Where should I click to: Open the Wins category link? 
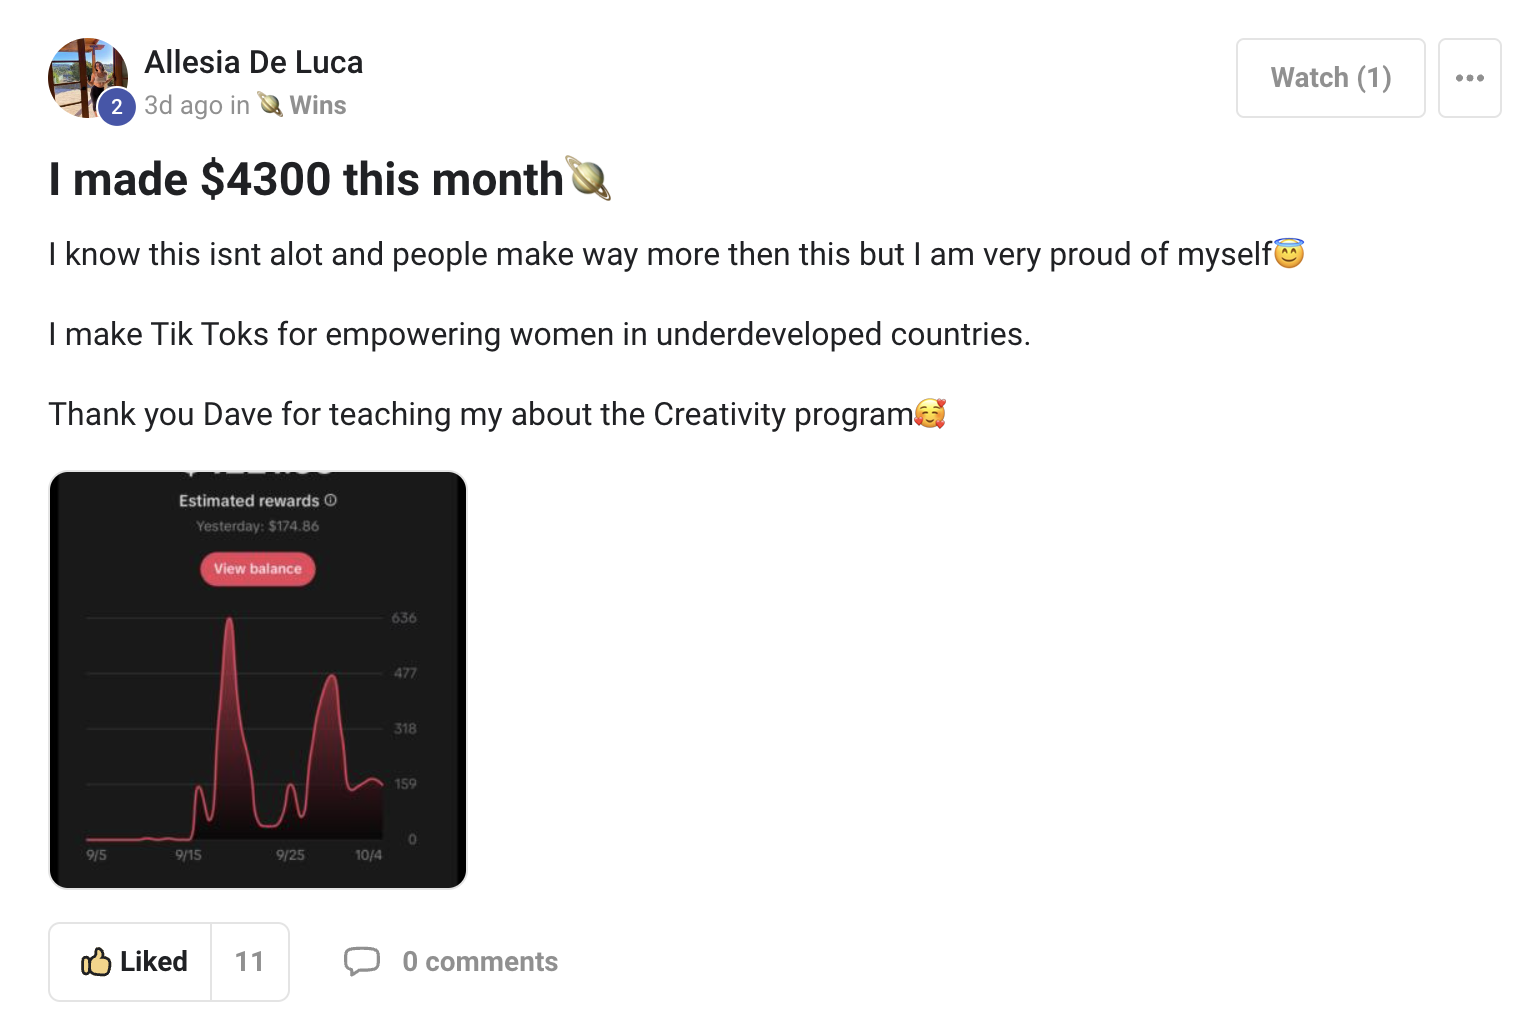click(318, 105)
